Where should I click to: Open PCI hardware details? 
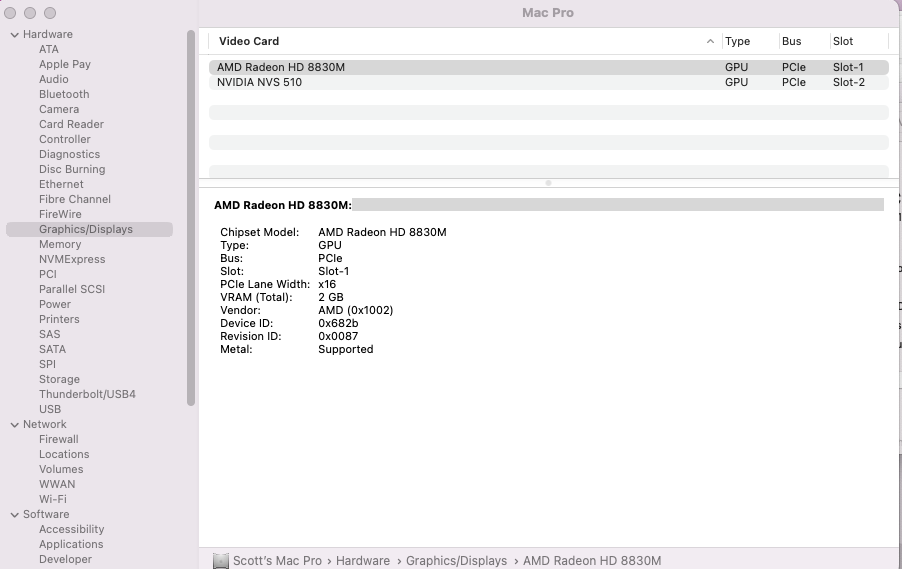point(48,274)
